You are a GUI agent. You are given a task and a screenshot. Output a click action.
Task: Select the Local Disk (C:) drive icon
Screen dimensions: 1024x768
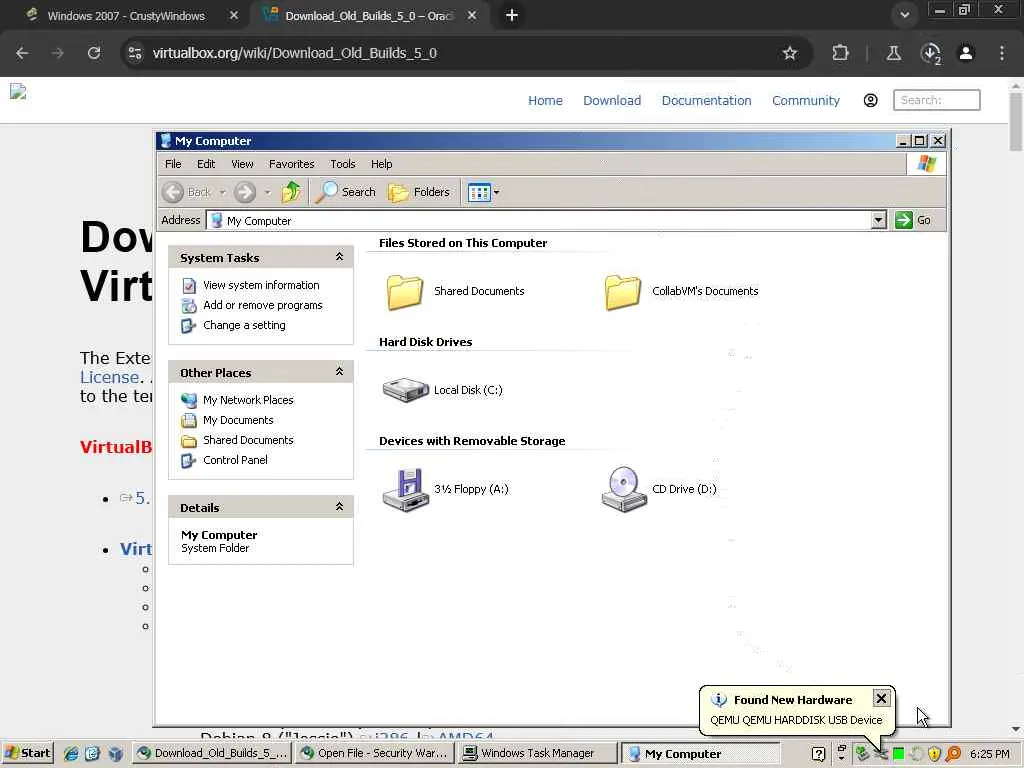(x=406, y=390)
